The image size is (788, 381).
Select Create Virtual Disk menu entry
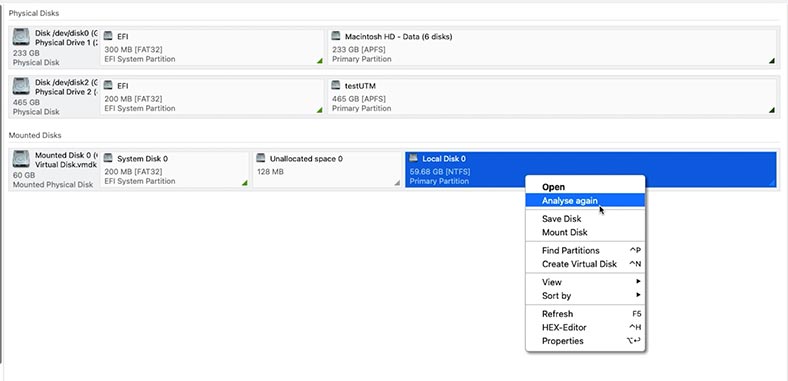[x=585, y=264]
